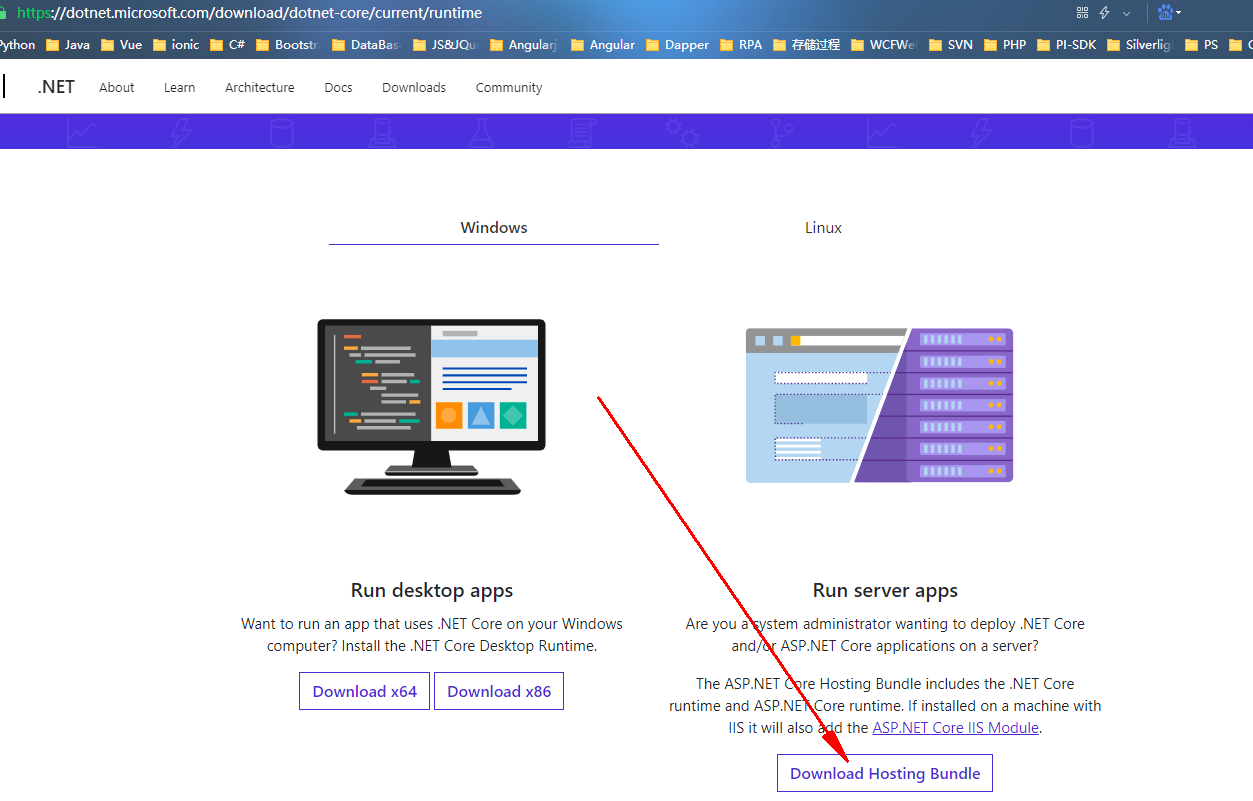
Task: Click the server rack illustration
Action: pos(879,405)
